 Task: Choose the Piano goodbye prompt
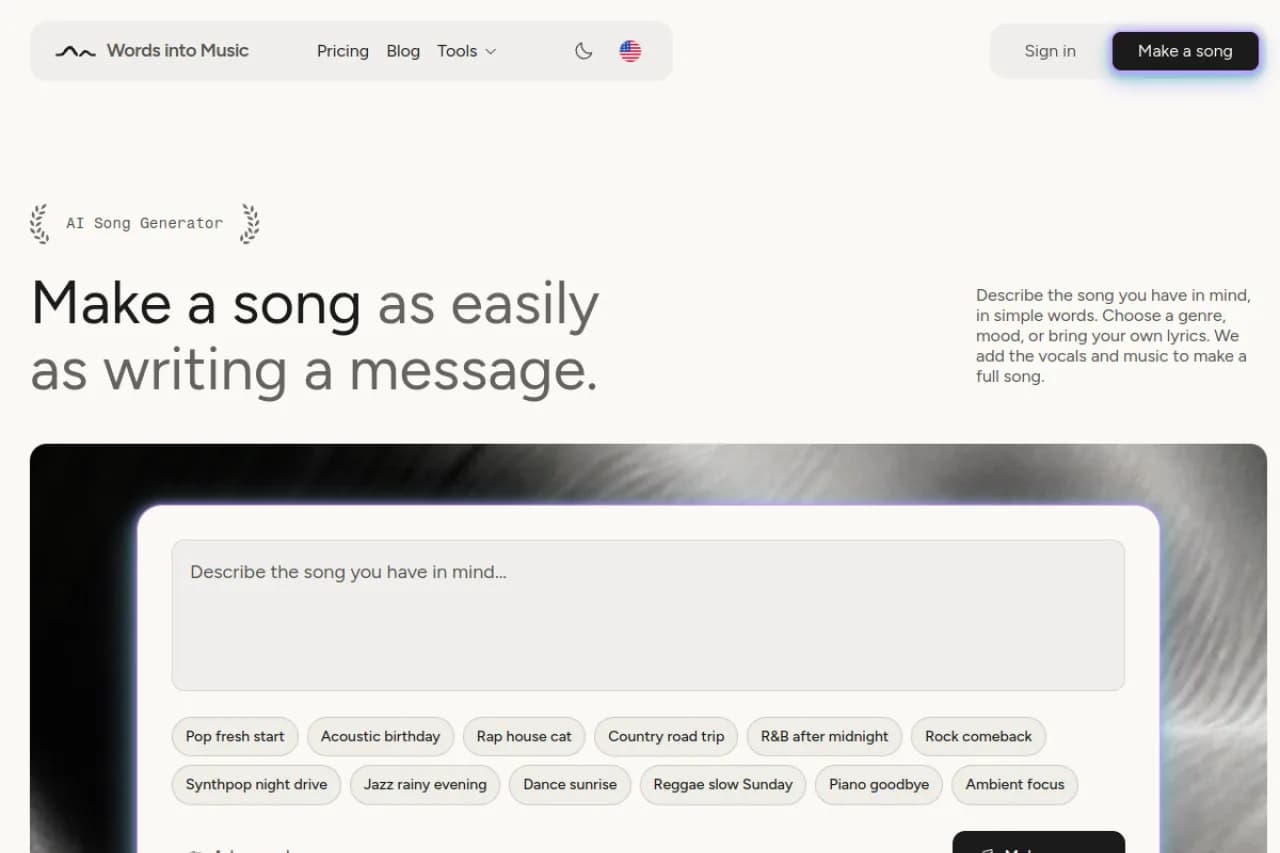point(879,784)
